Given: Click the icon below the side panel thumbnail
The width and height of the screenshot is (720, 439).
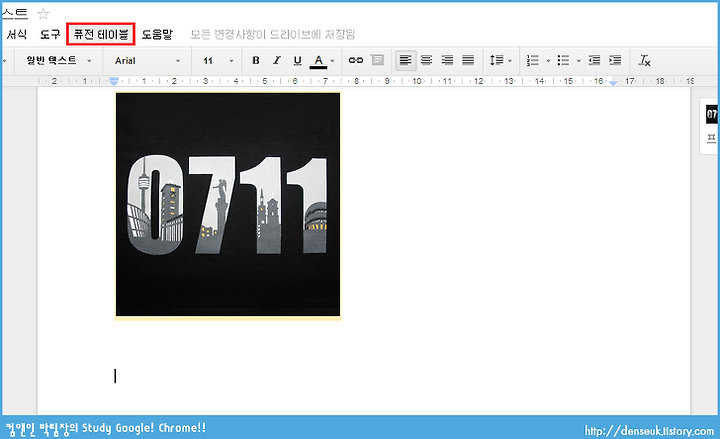Looking at the screenshot, I should click(x=711, y=138).
